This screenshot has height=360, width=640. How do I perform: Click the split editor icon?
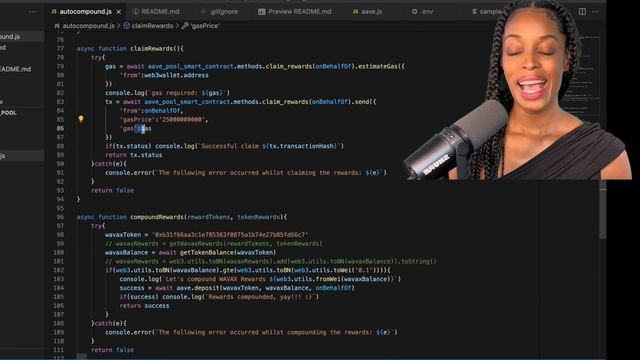[582, 11]
